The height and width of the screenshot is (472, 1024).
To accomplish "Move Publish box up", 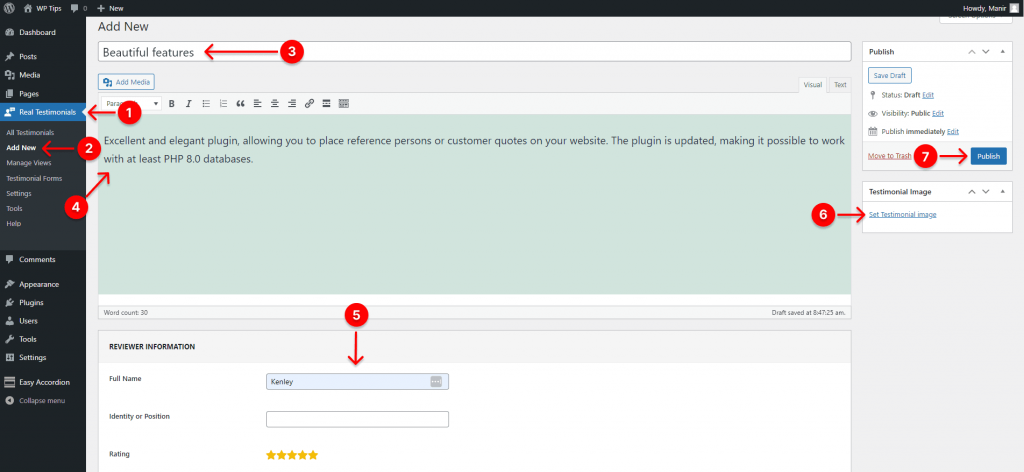I will click(972, 52).
